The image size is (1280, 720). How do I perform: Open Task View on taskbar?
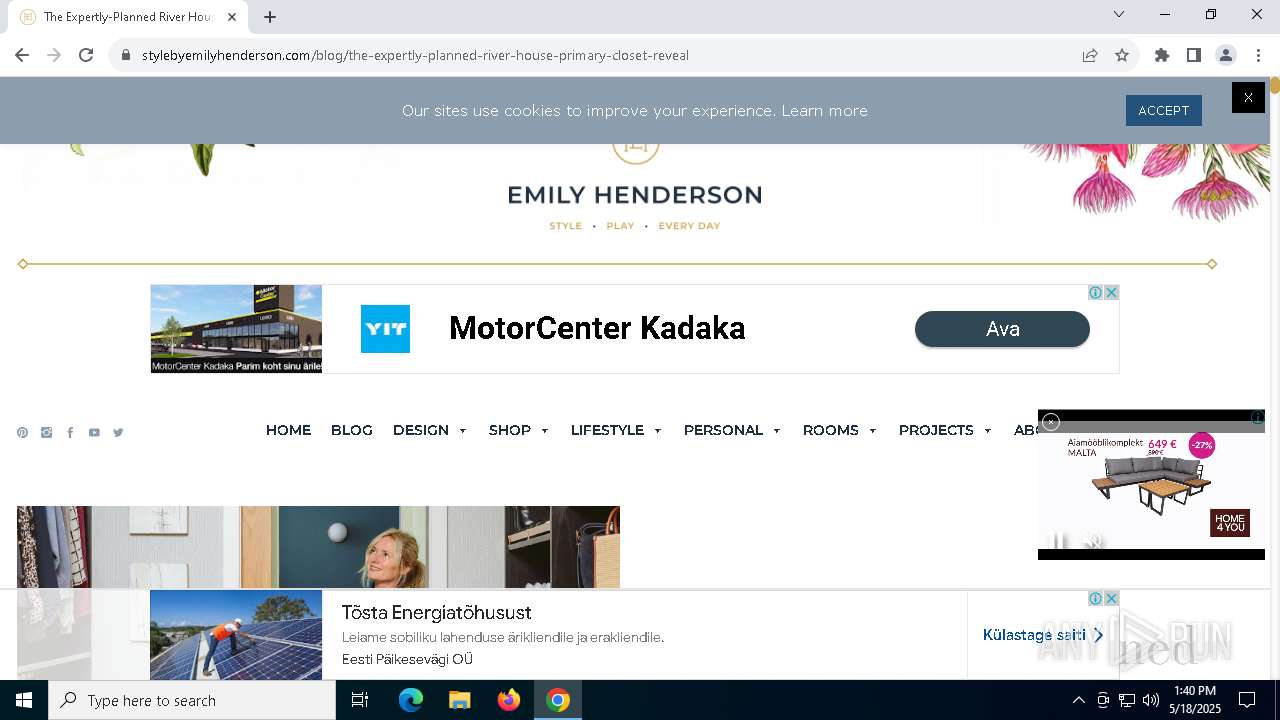click(x=360, y=700)
